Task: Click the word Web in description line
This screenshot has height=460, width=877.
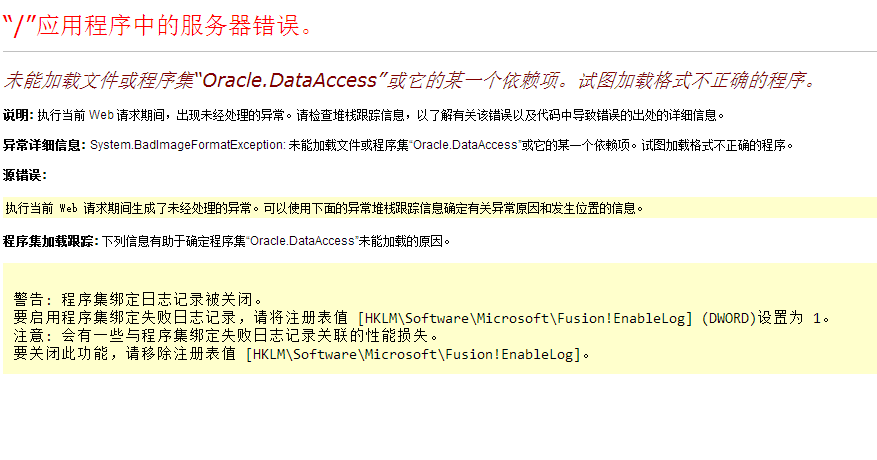Action: pos(101,115)
